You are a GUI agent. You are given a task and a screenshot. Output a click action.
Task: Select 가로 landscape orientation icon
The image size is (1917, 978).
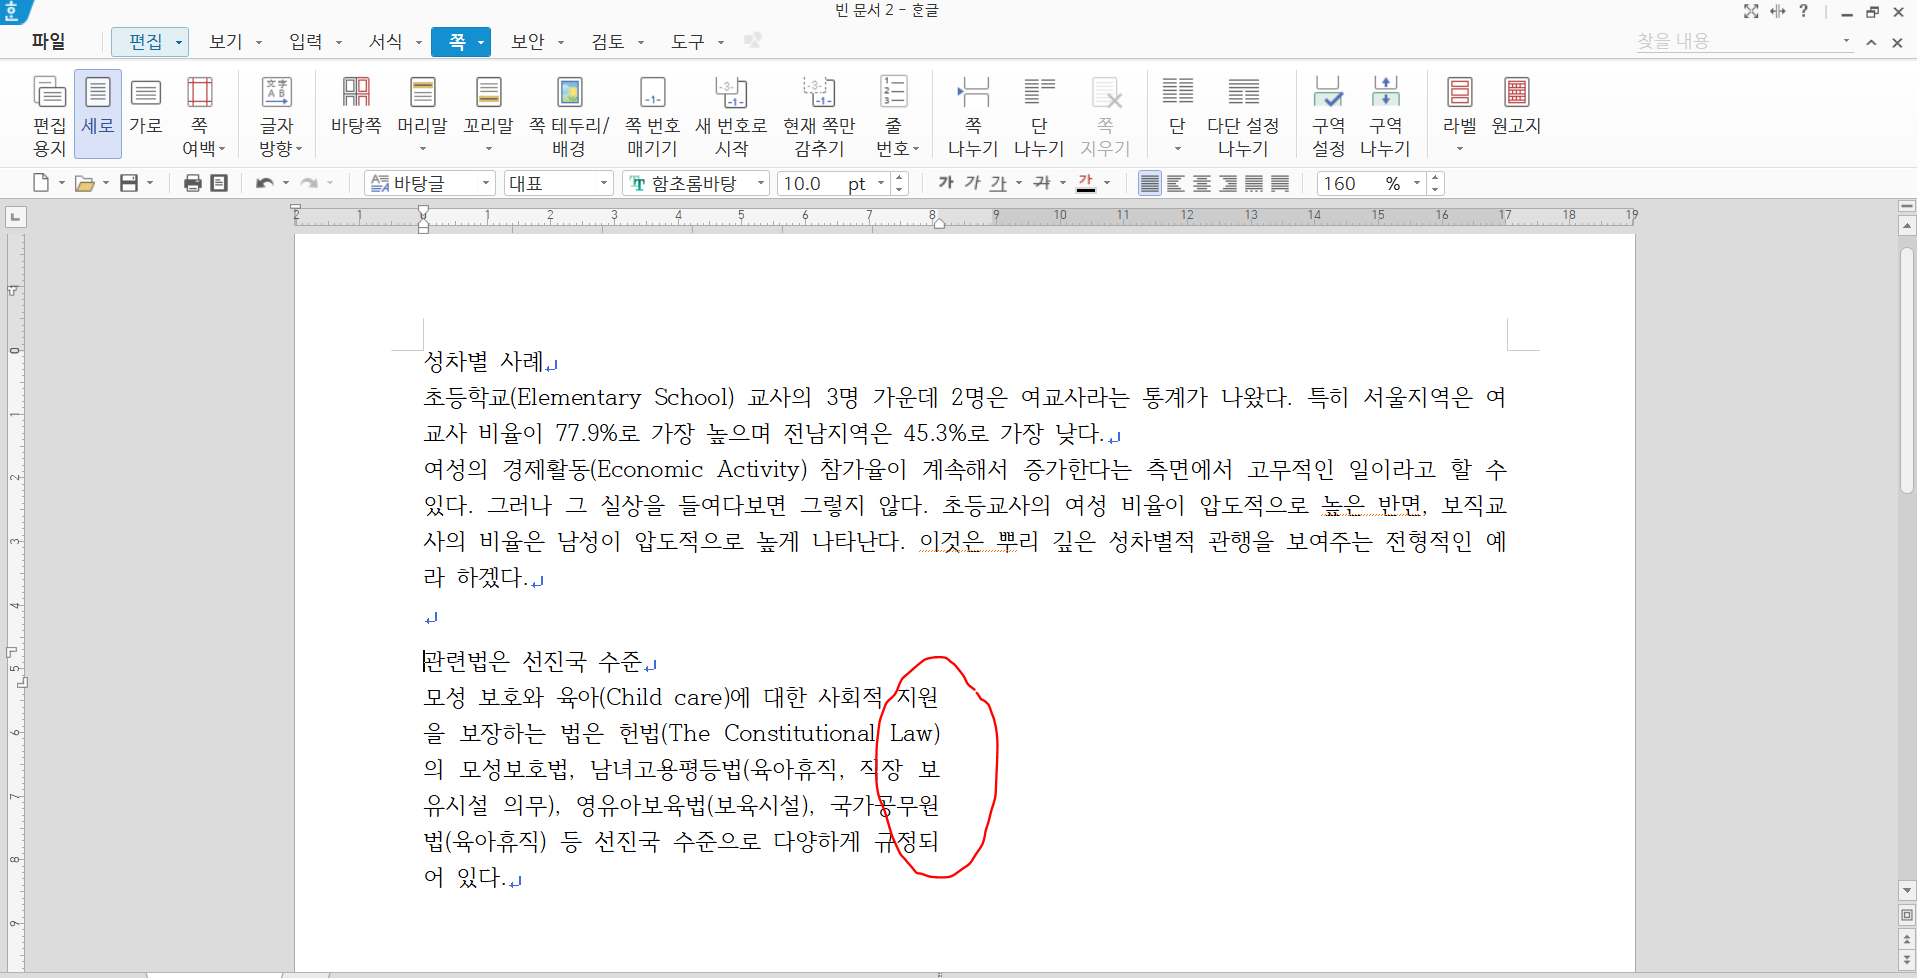click(145, 104)
